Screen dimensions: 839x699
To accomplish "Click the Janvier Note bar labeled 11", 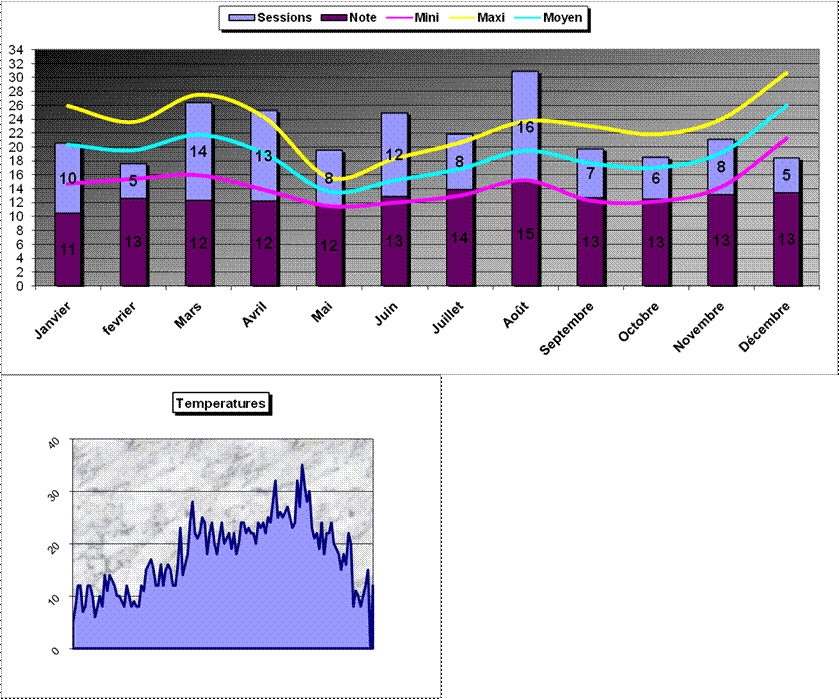I will [67, 250].
